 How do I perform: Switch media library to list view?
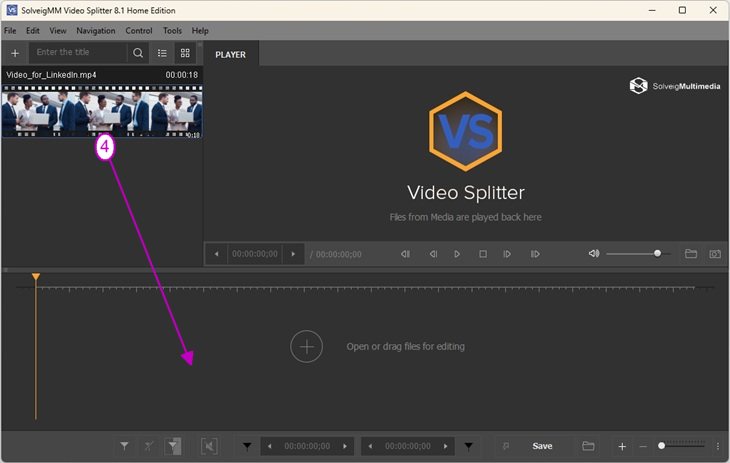pos(163,53)
